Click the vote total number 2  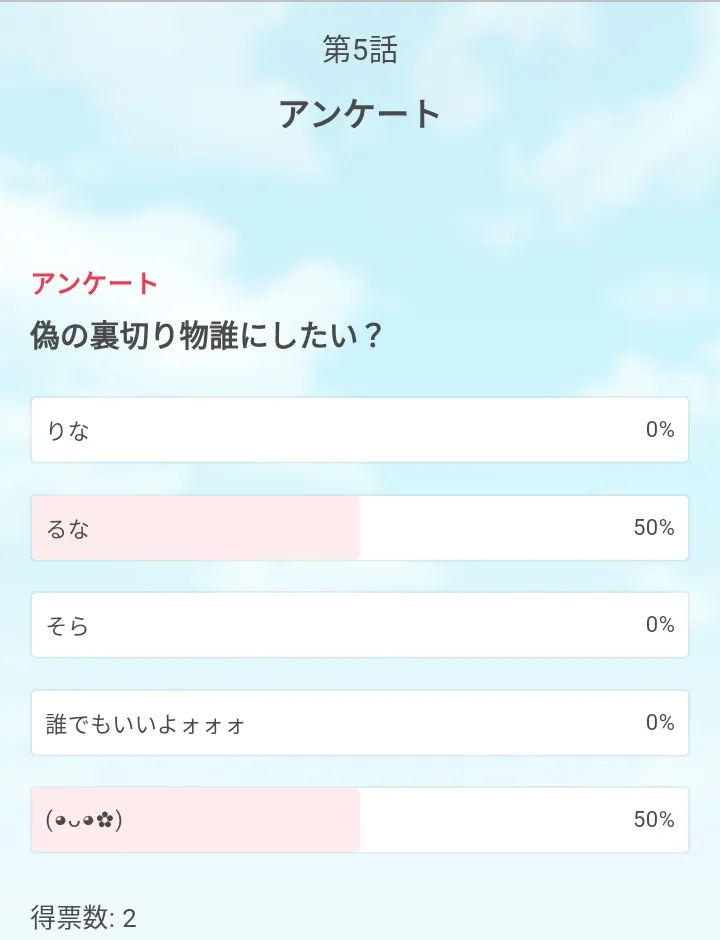(x=129, y=918)
